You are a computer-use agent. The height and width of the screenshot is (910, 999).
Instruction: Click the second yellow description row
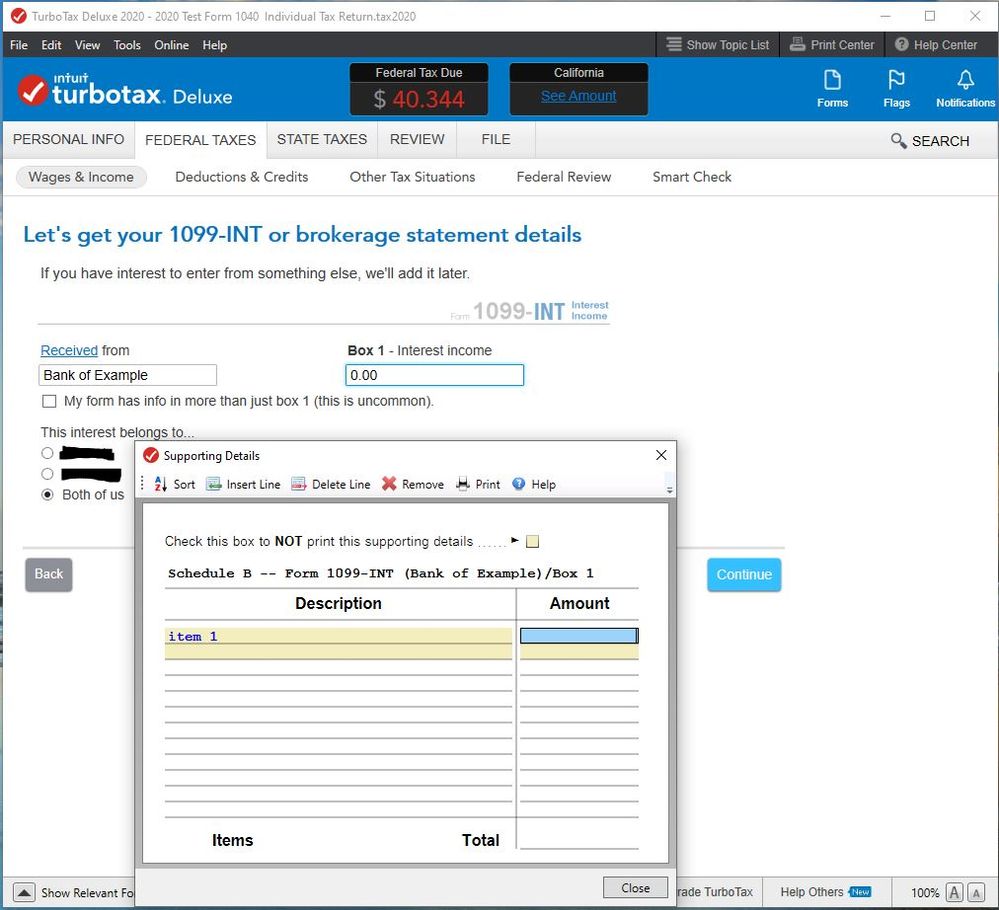point(338,652)
